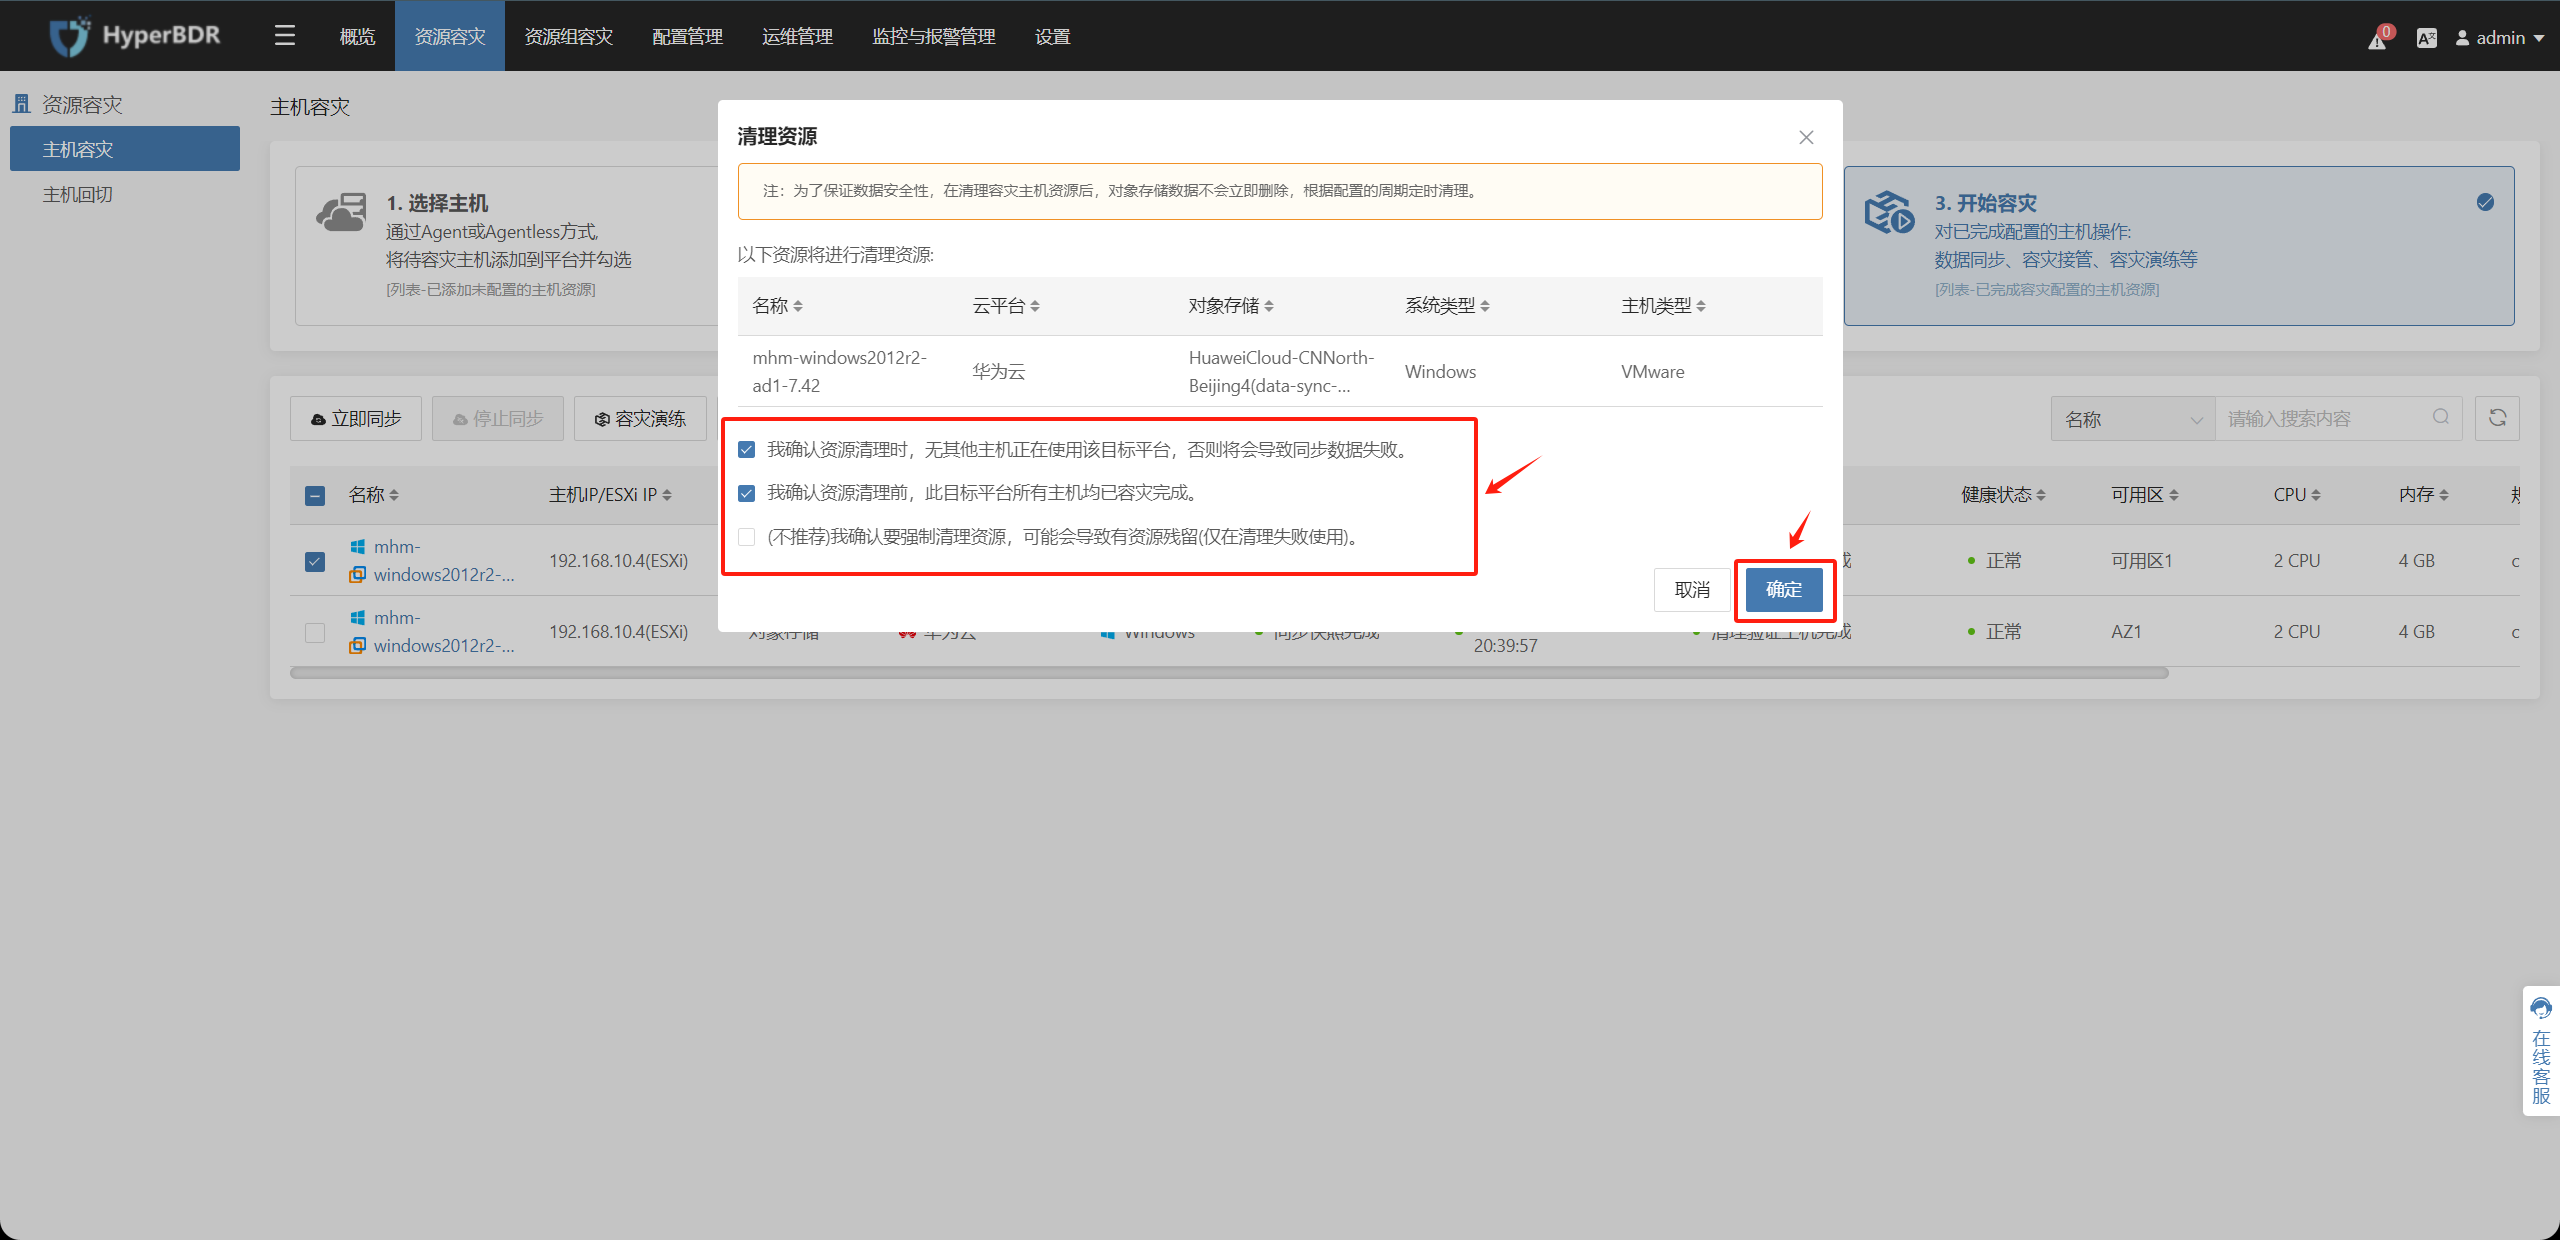This screenshot has height=1240, width=2560.
Task: Confirm cleanup with 确定 button
Action: click(1784, 589)
